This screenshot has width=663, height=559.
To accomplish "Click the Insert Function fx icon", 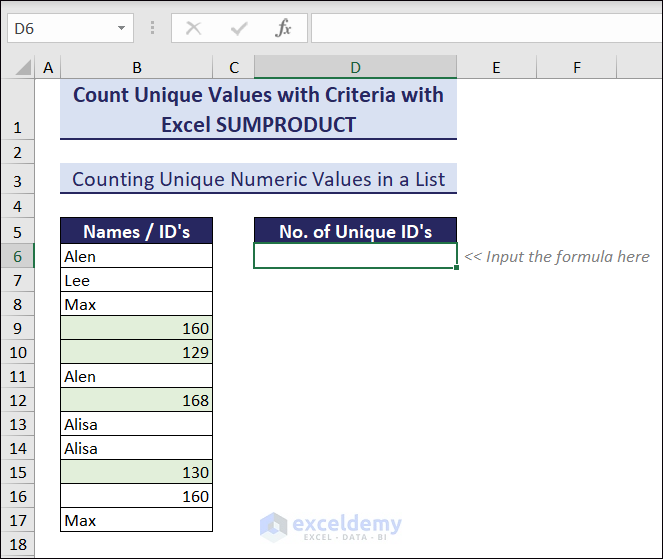I will [284, 28].
